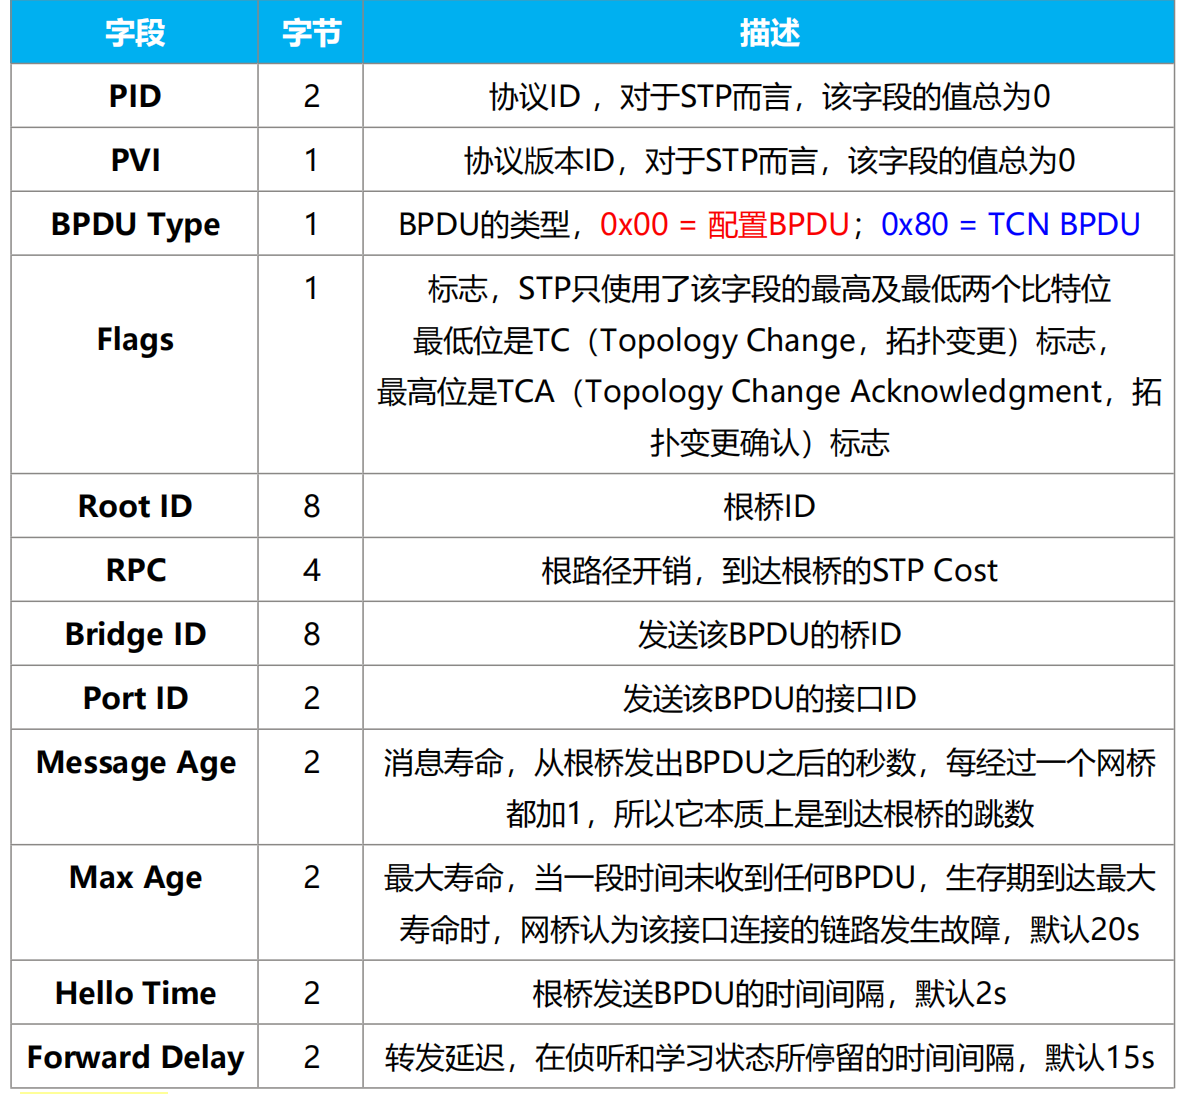Select the RPC field cell

point(135,570)
